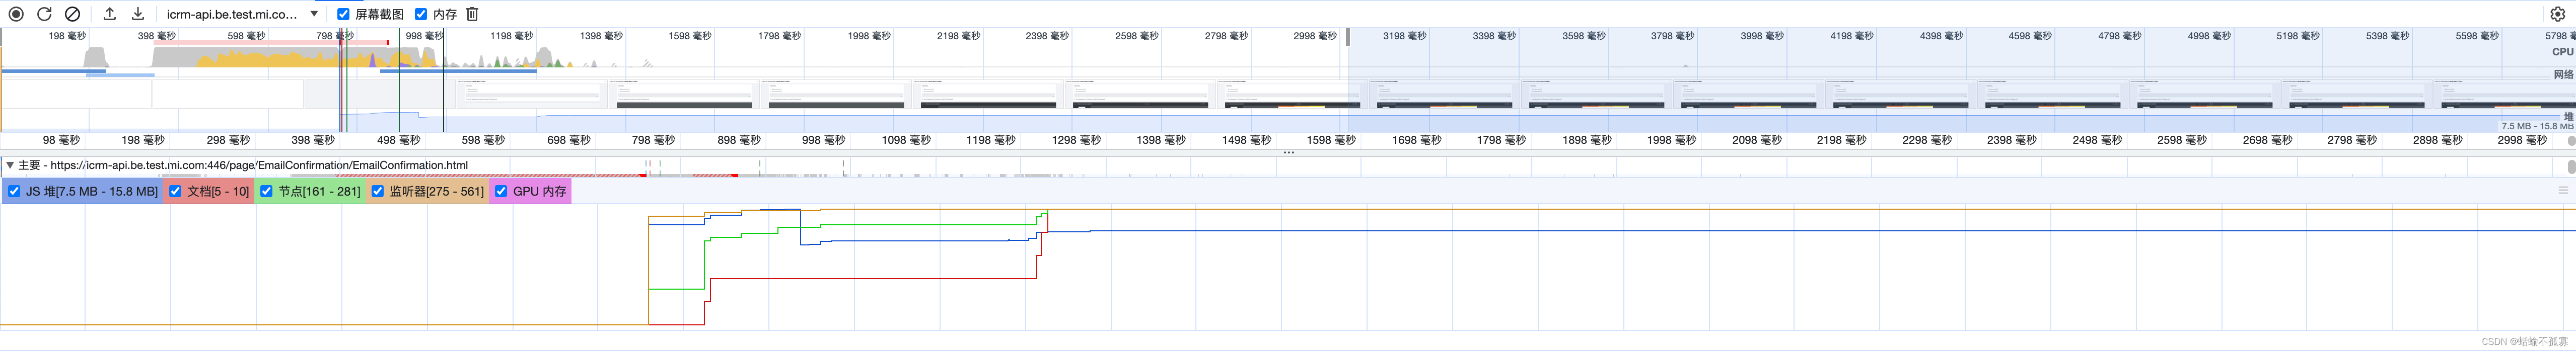
Task: Click the 498 毫秒 ruler label
Action: [399, 140]
